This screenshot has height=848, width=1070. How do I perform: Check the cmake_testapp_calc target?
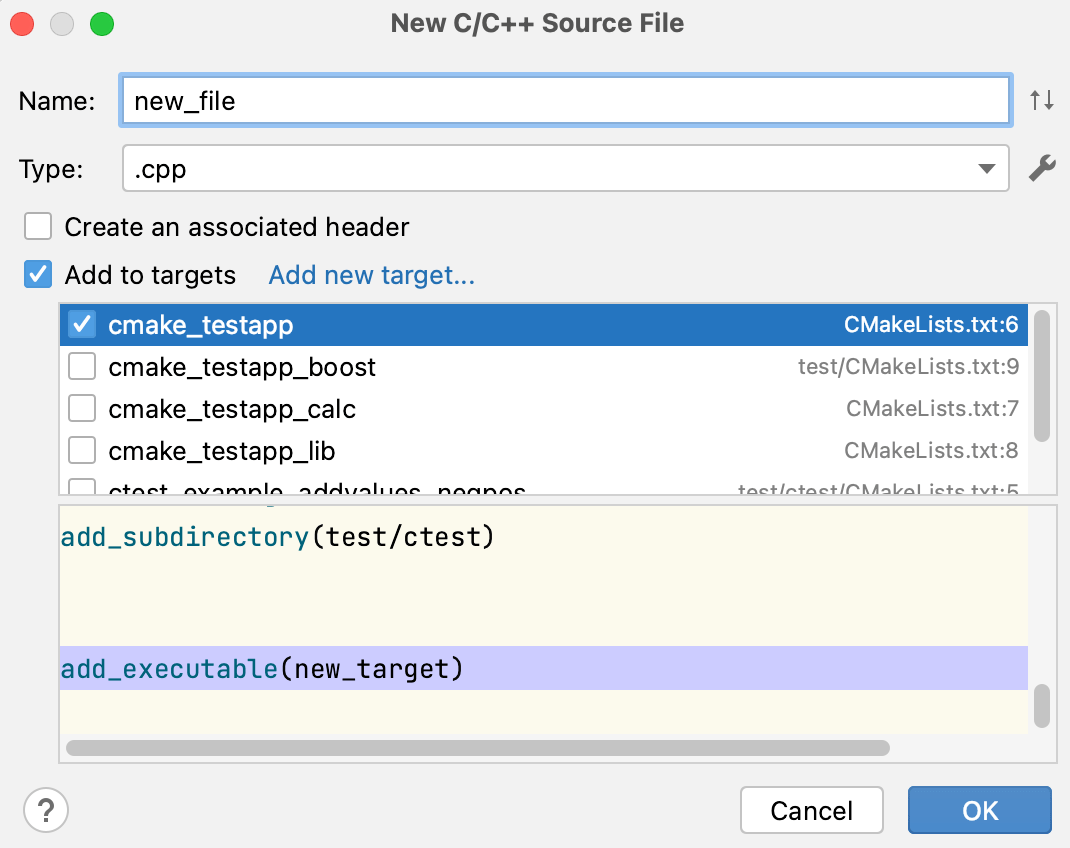pos(81,408)
